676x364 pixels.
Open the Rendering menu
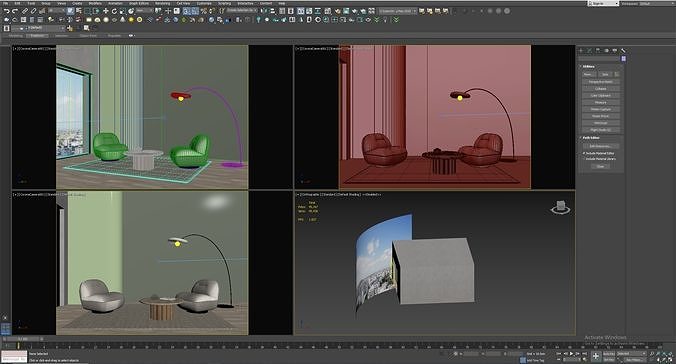pos(162,3)
